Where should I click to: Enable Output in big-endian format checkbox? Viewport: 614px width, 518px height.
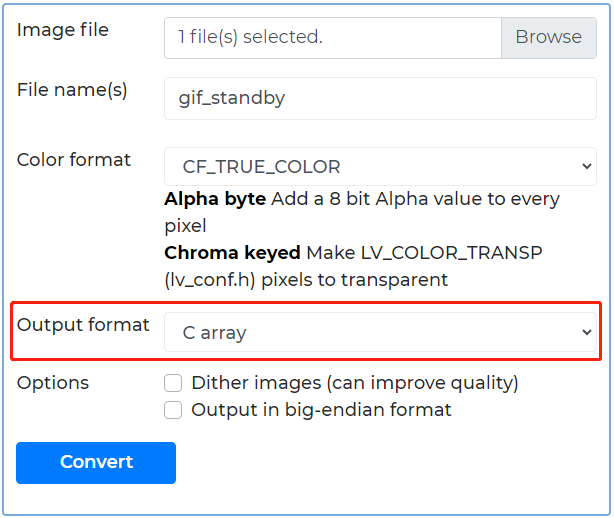173,410
